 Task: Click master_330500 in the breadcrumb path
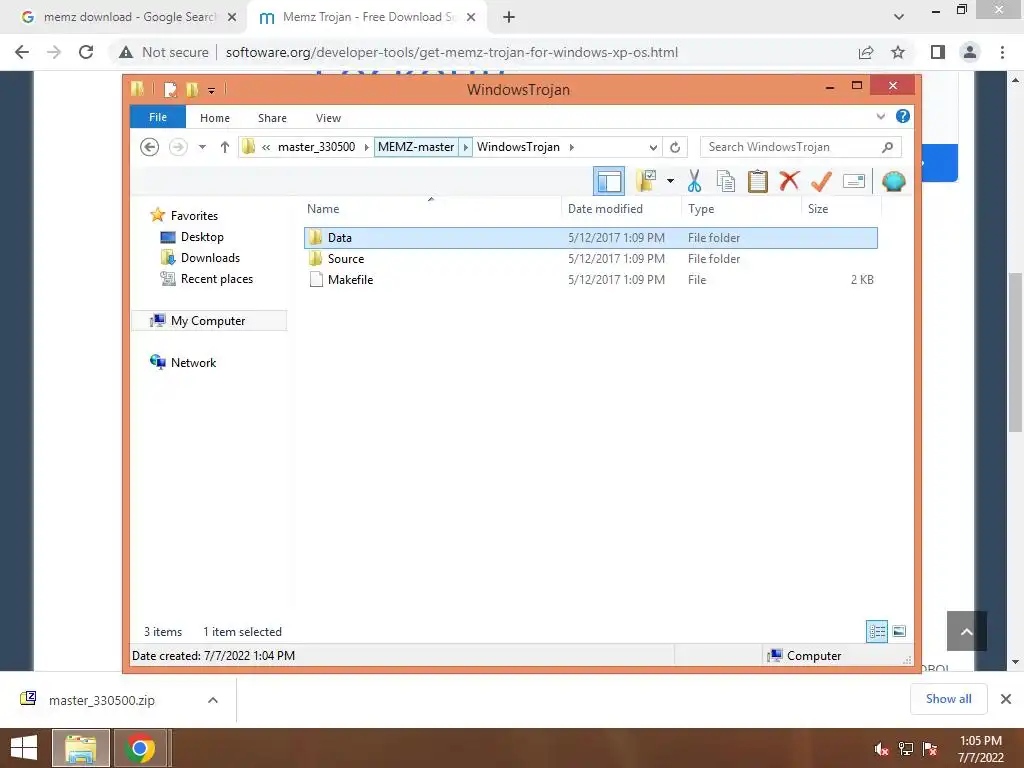(x=317, y=147)
